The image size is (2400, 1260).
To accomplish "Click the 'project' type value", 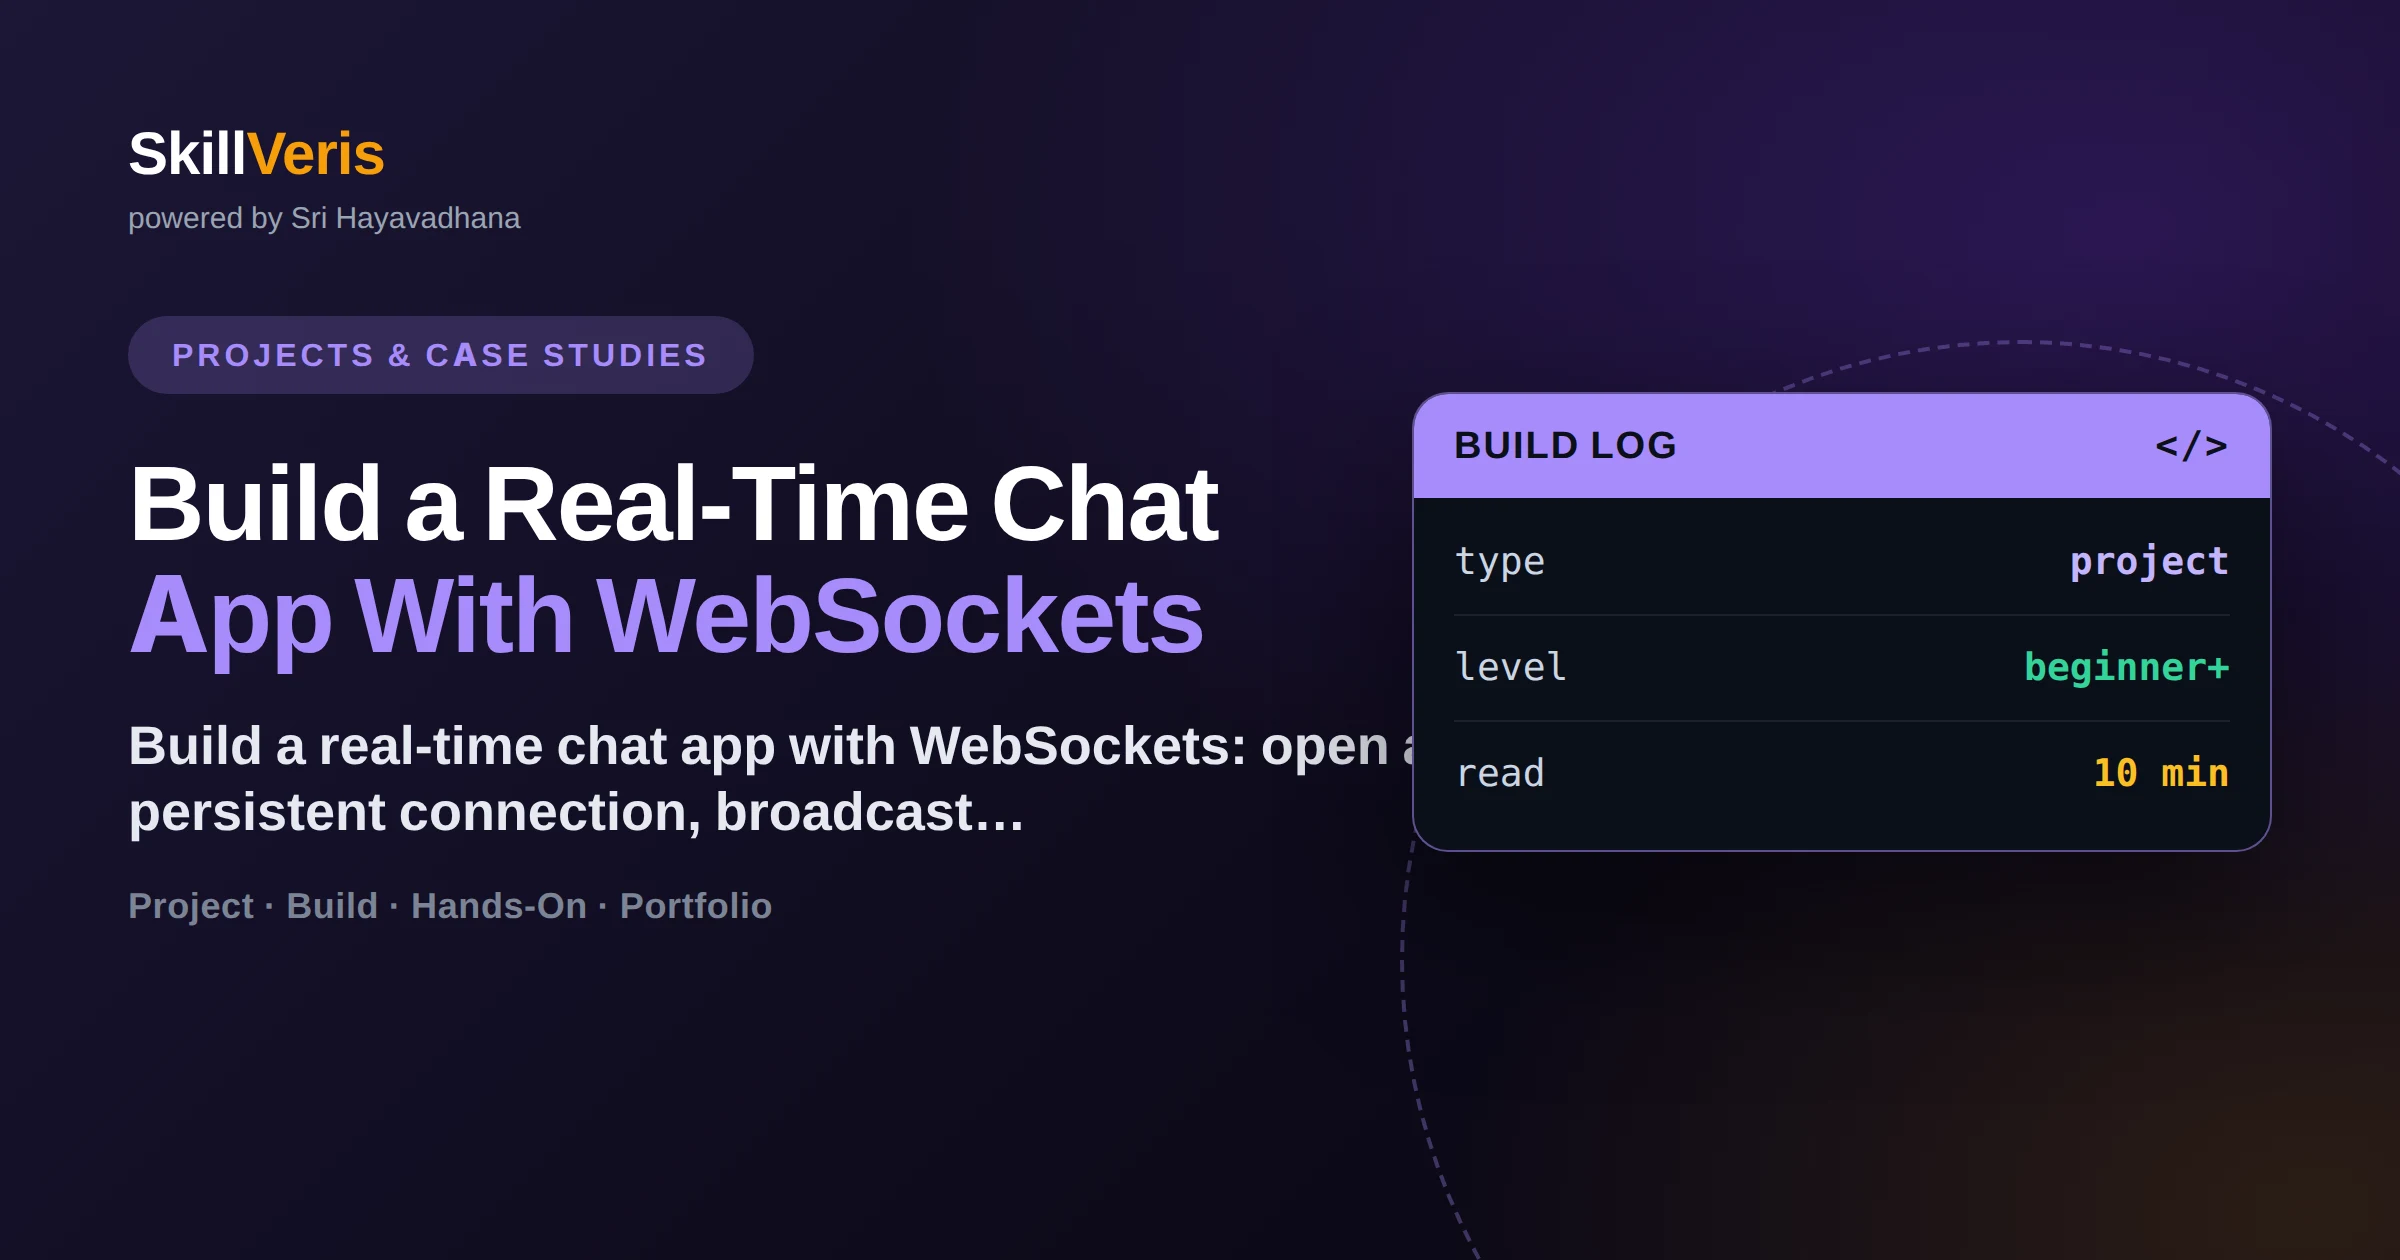I will pyautogui.click(x=2149, y=561).
